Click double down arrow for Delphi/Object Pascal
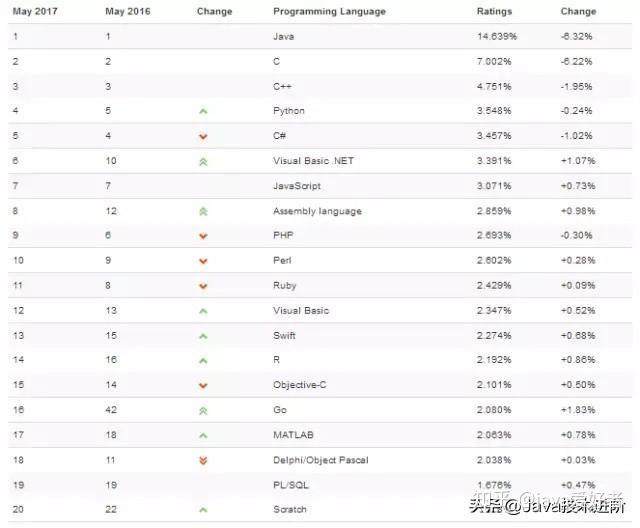Image resolution: width=640 pixels, height=528 pixels. (203, 460)
